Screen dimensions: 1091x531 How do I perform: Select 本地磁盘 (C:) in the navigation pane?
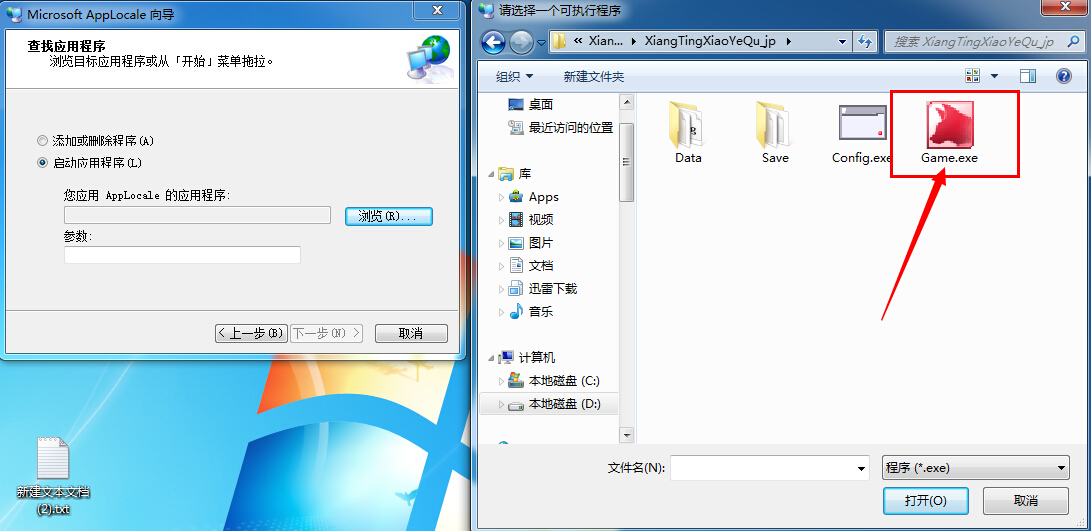[564, 381]
